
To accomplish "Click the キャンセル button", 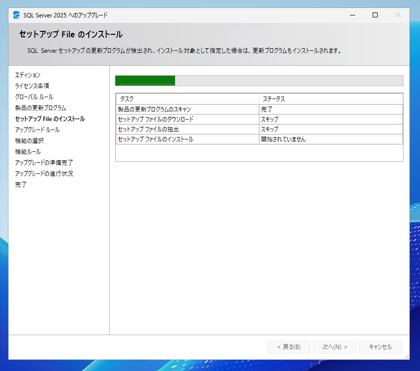I will pos(380,347).
